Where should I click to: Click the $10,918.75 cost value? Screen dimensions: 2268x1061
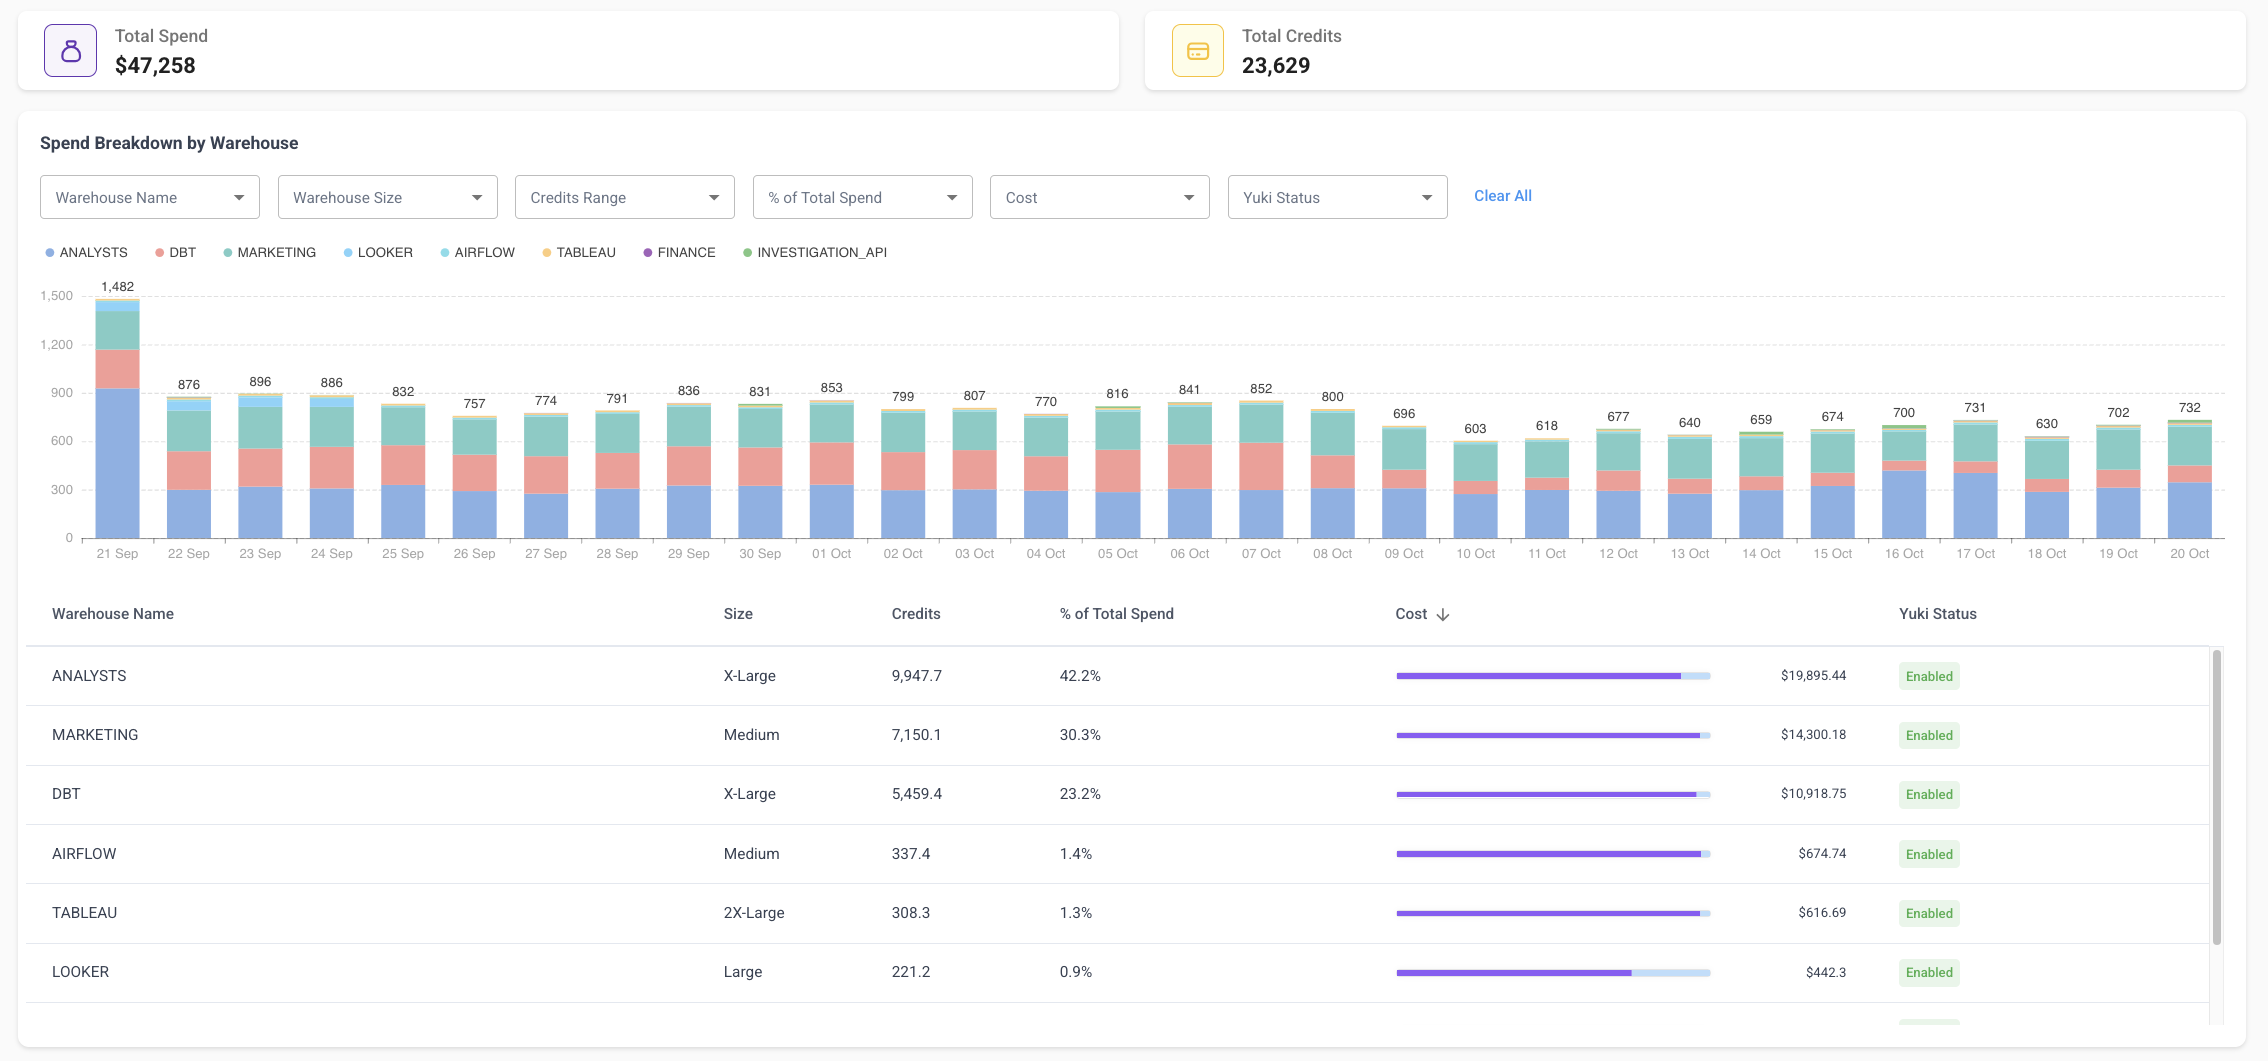tap(1813, 794)
